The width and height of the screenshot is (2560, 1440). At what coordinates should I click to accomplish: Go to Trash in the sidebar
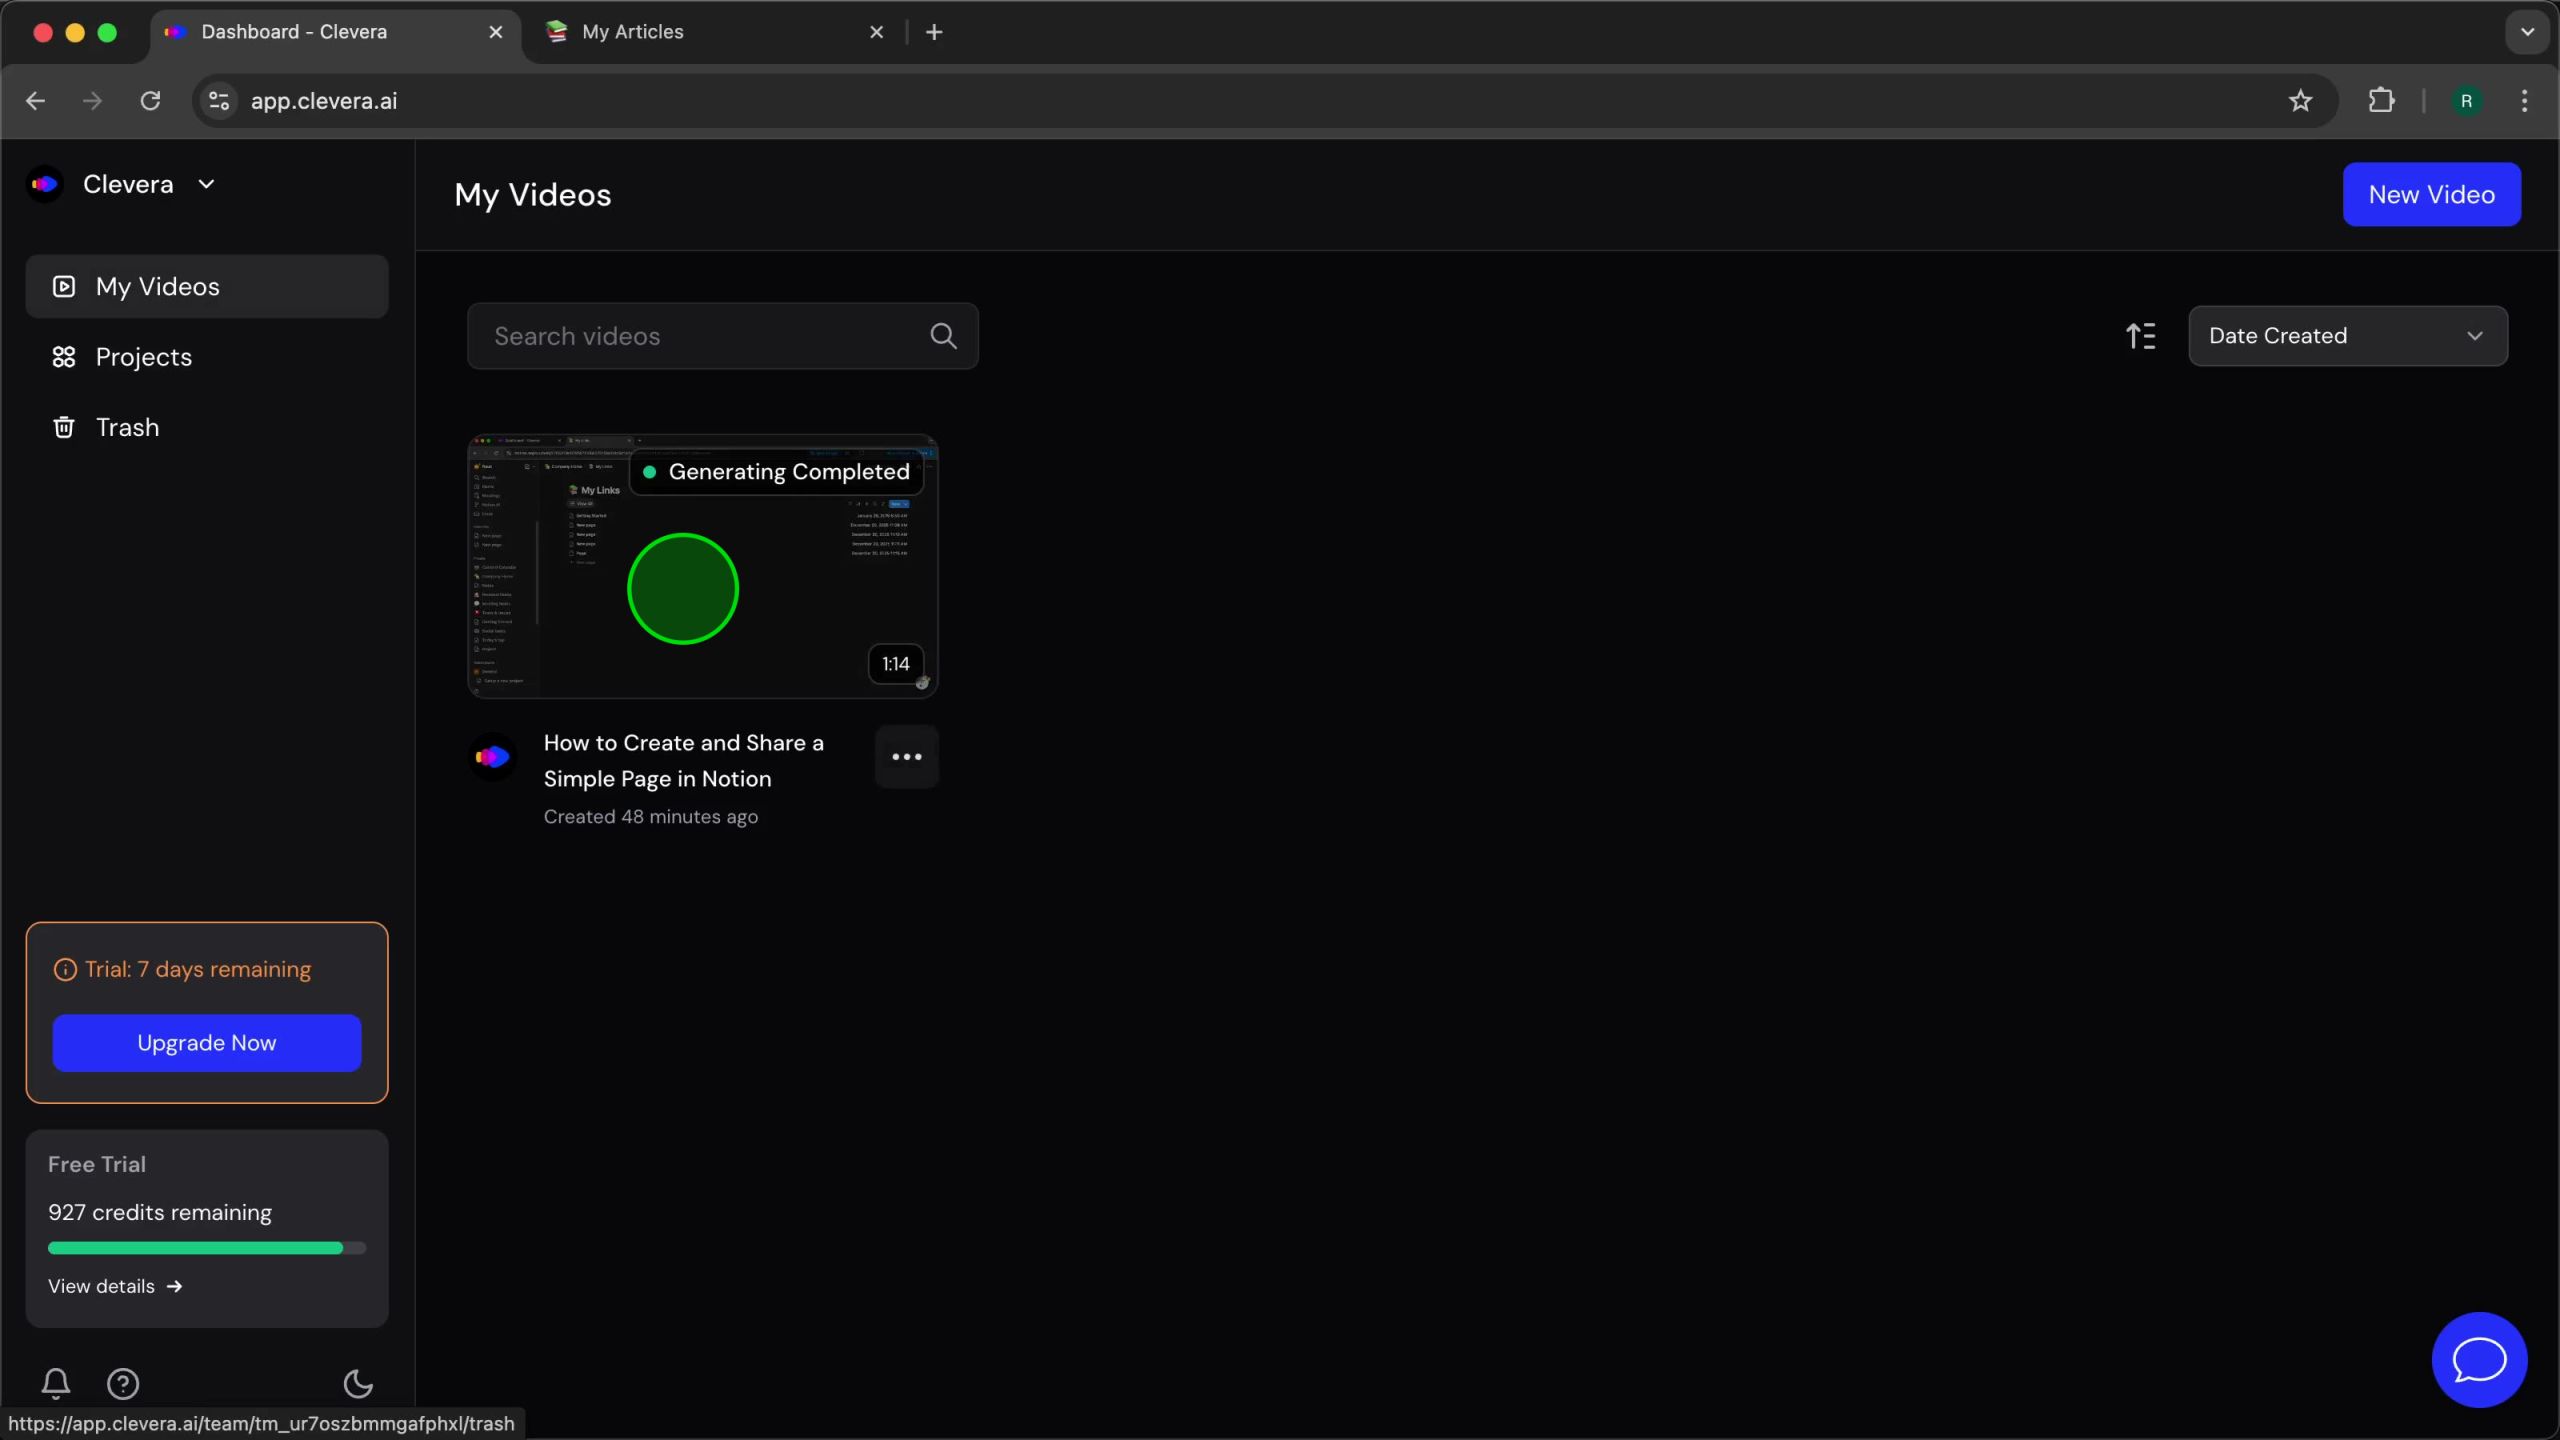point(127,427)
